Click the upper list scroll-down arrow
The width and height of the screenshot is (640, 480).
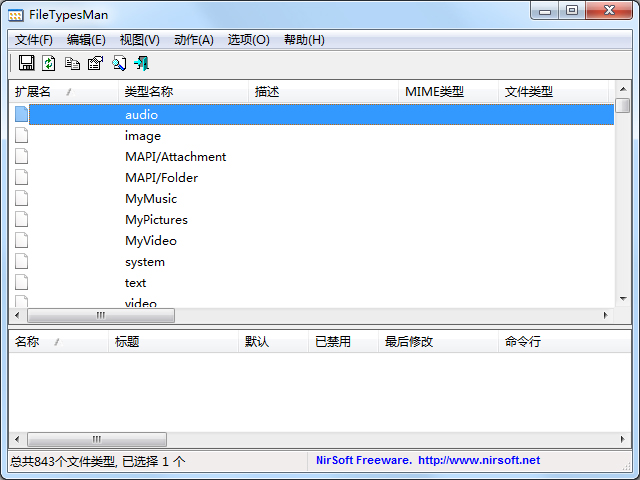623,299
